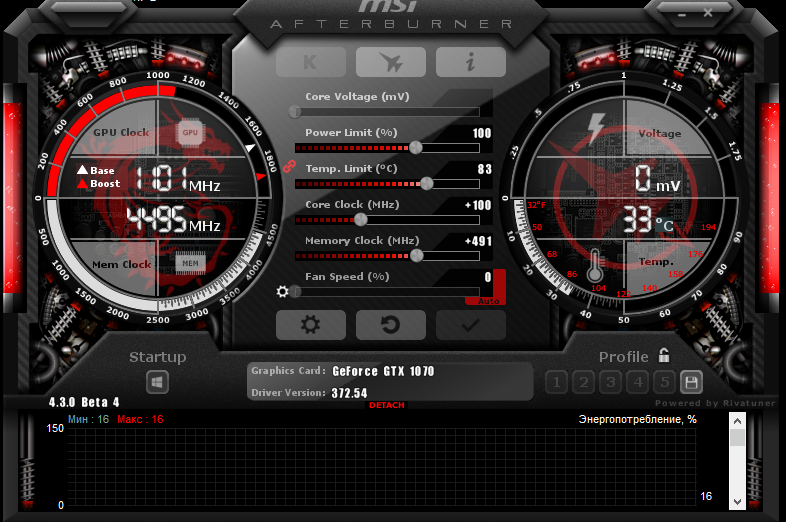The width and height of the screenshot is (786, 522).
Task: Save profile using floppy disk icon
Action: [x=691, y=383]
